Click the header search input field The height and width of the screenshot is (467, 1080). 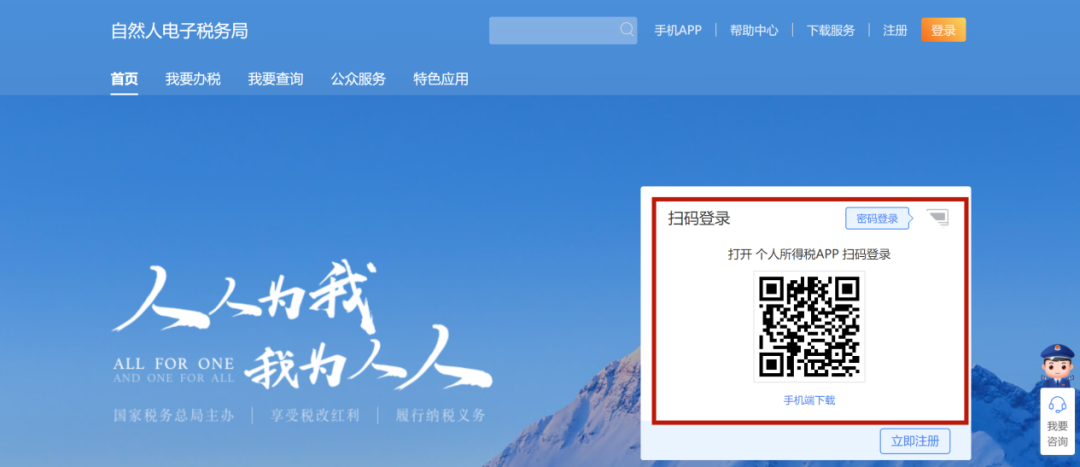tap(563, 30)
